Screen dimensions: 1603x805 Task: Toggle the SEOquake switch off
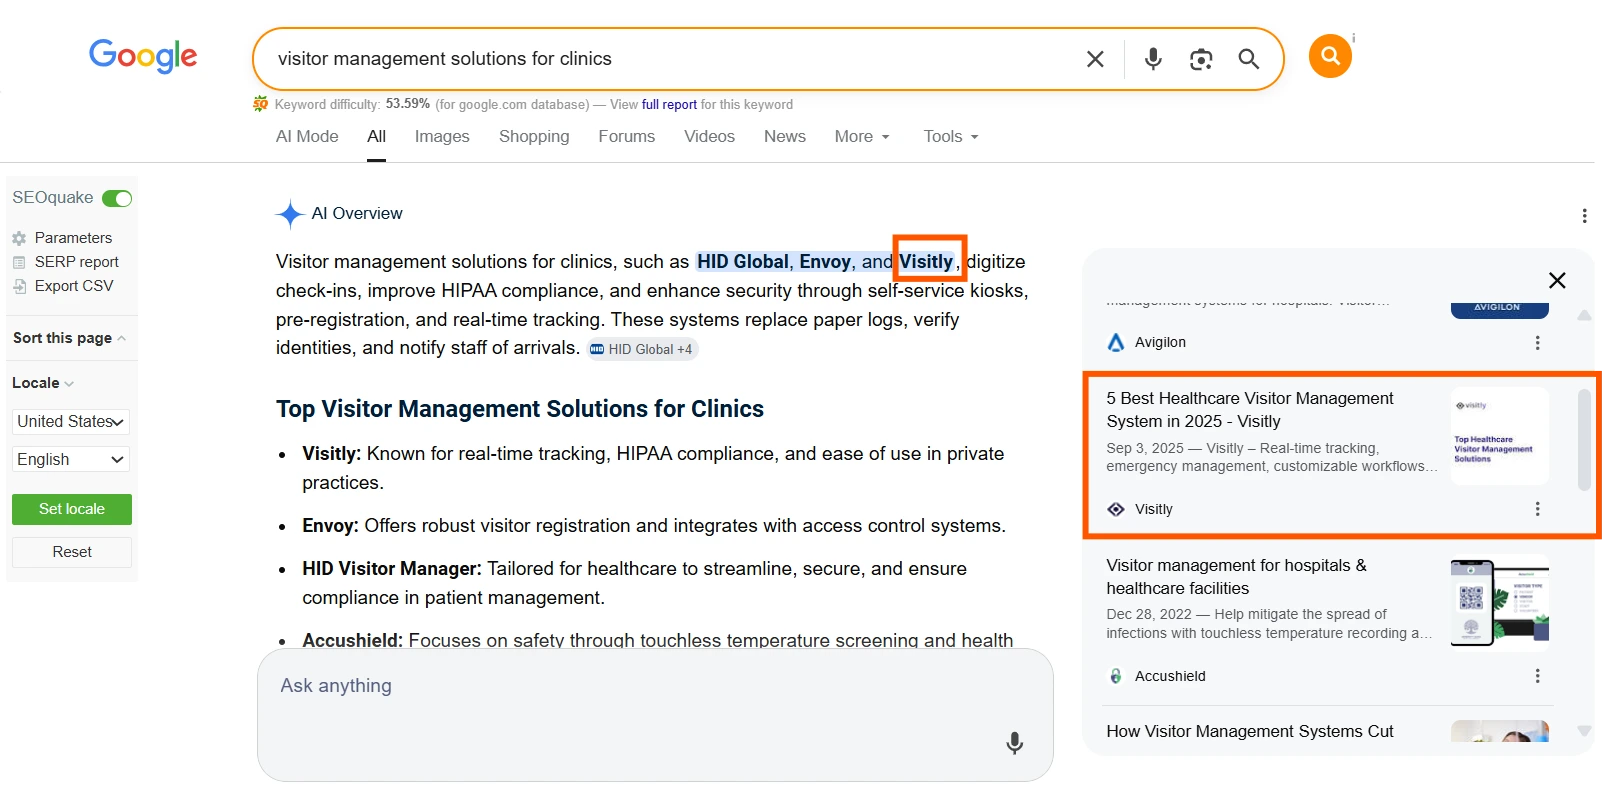point(117,198)
